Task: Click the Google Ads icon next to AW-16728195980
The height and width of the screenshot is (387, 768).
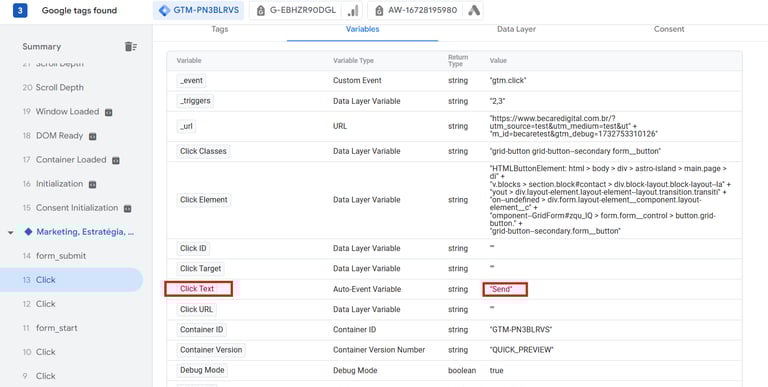Action: pyautogui.click(x=474, y=10)
